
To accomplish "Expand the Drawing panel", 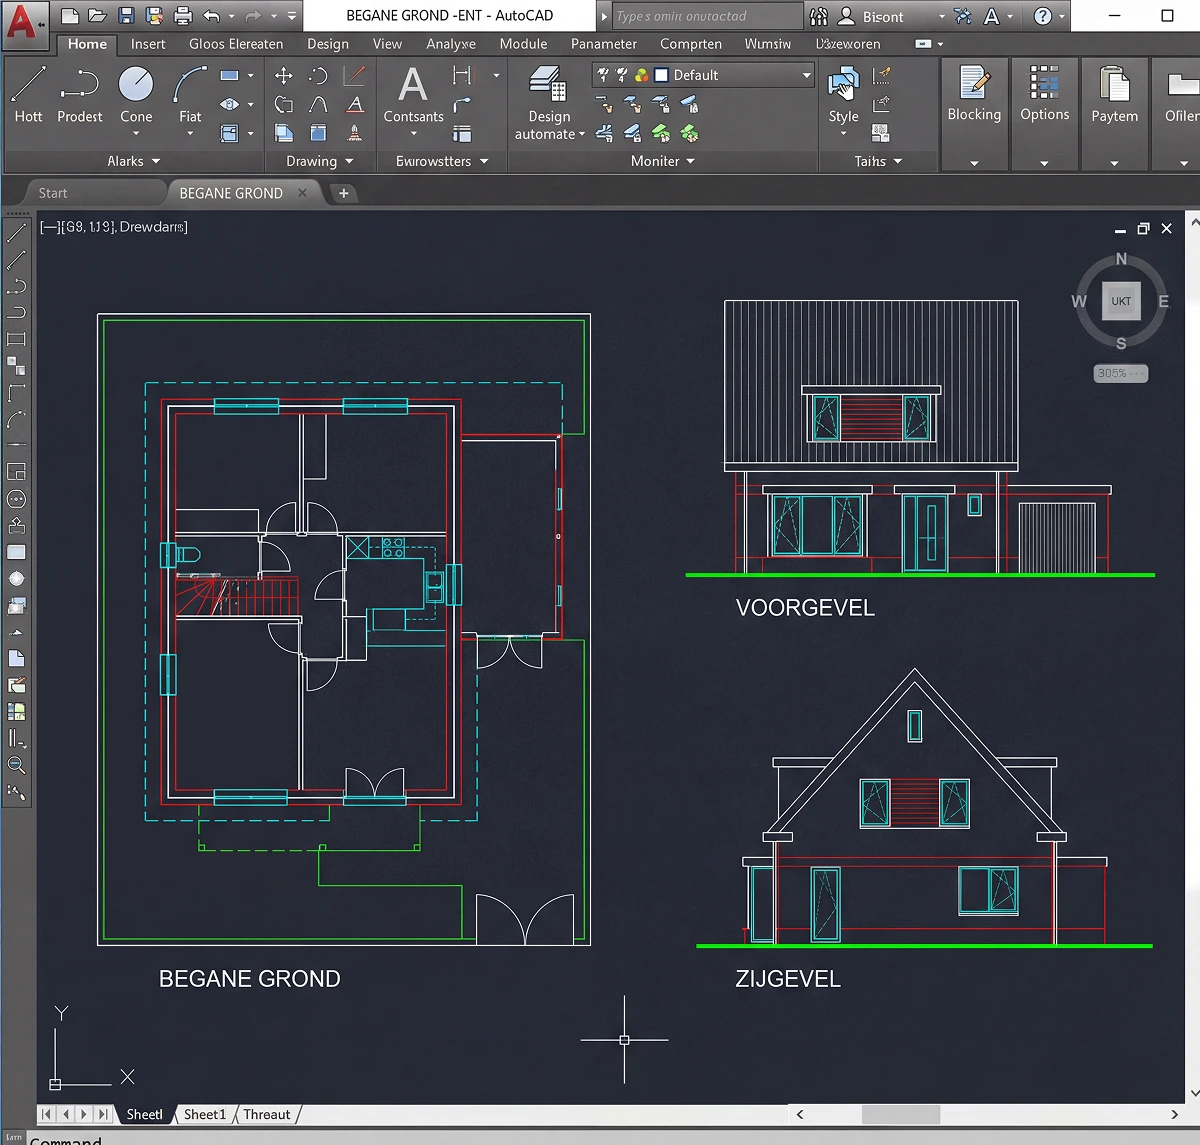I will tap(320, 161).
